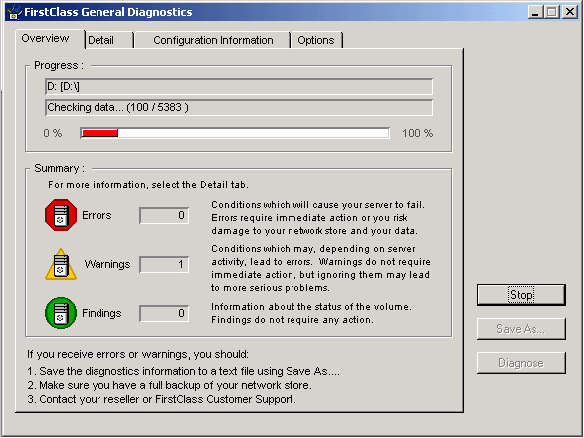Click the FirstClass General Diagnostics title text

pyautogui.click(x=108, y=12)
